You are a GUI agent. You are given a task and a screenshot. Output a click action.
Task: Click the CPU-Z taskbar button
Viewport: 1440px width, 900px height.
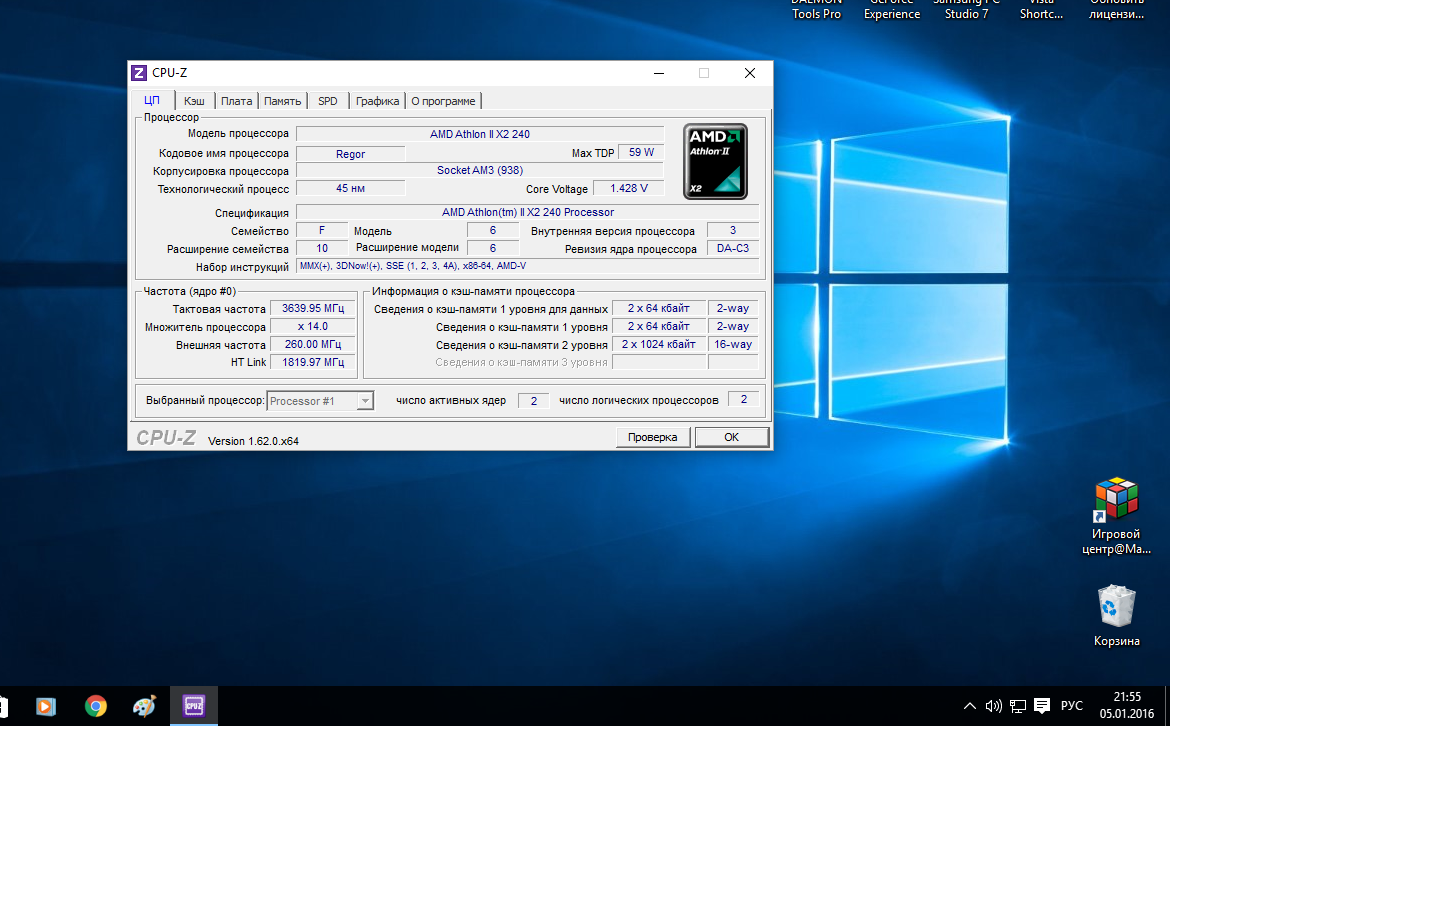[x=194, y=706]
